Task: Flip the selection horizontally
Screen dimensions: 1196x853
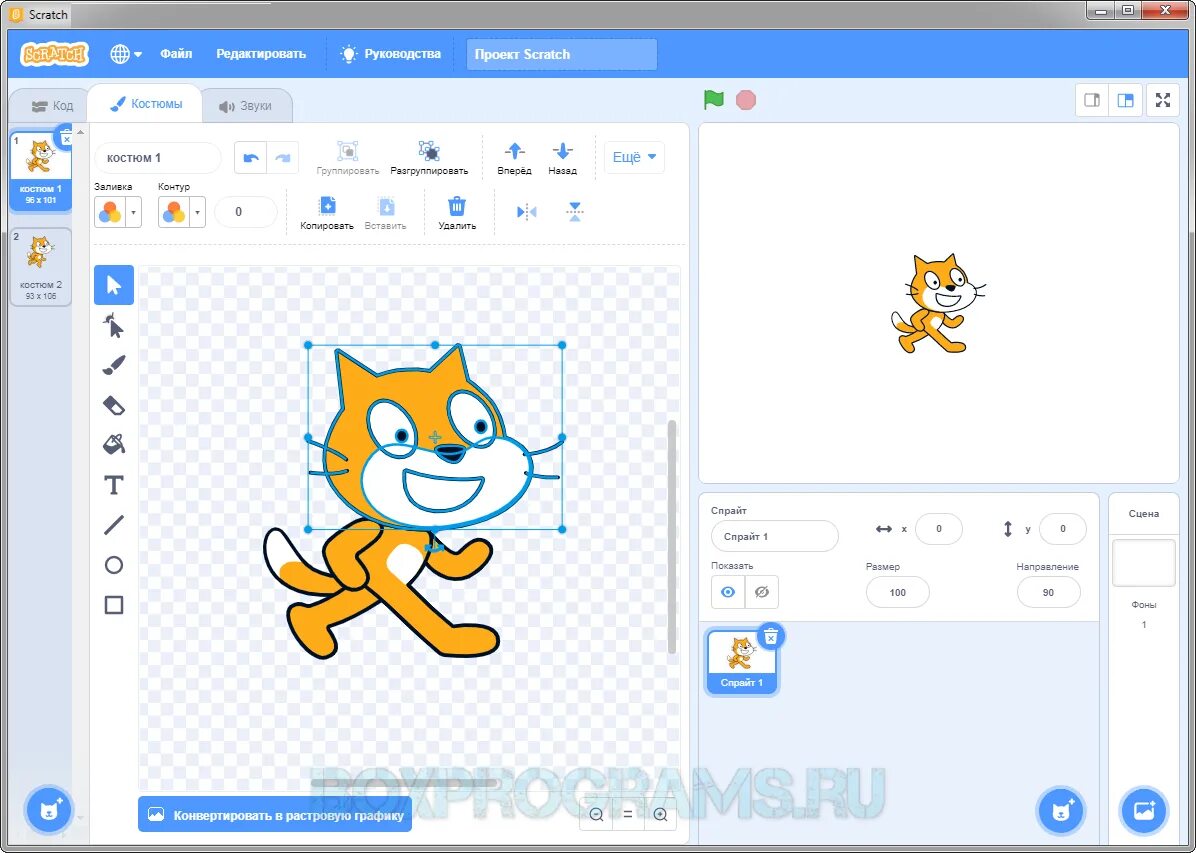Action: [x=526, y=212]
